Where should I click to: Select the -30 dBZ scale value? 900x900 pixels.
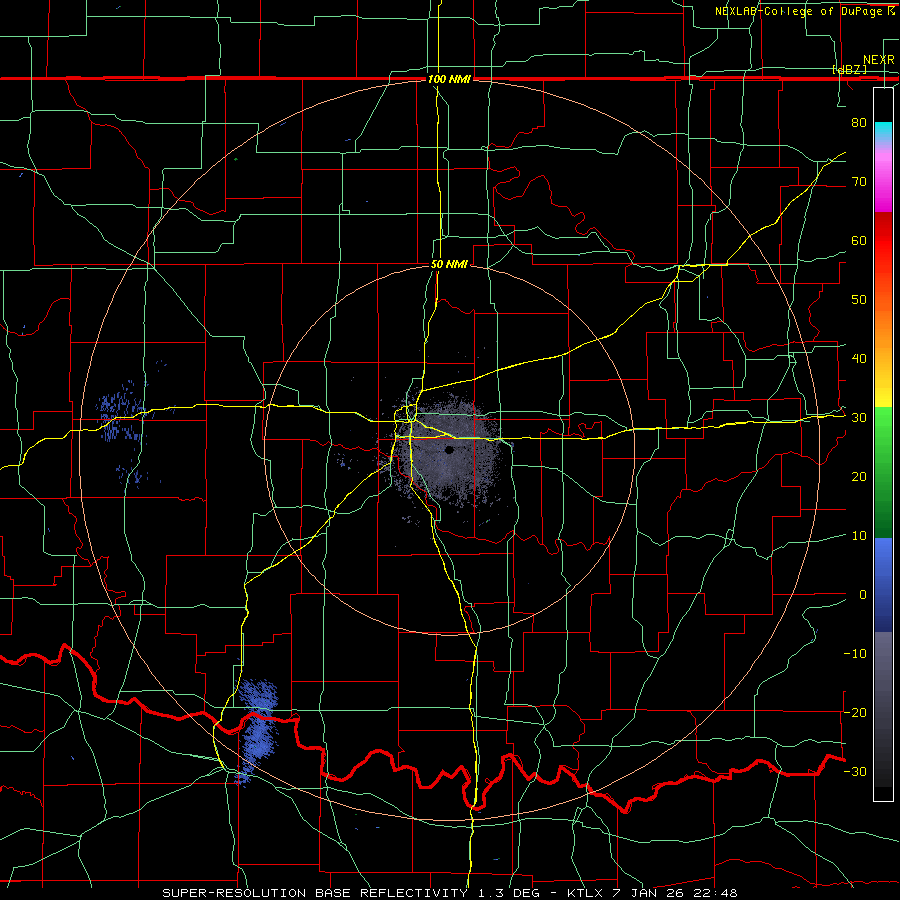pos(855,771)
